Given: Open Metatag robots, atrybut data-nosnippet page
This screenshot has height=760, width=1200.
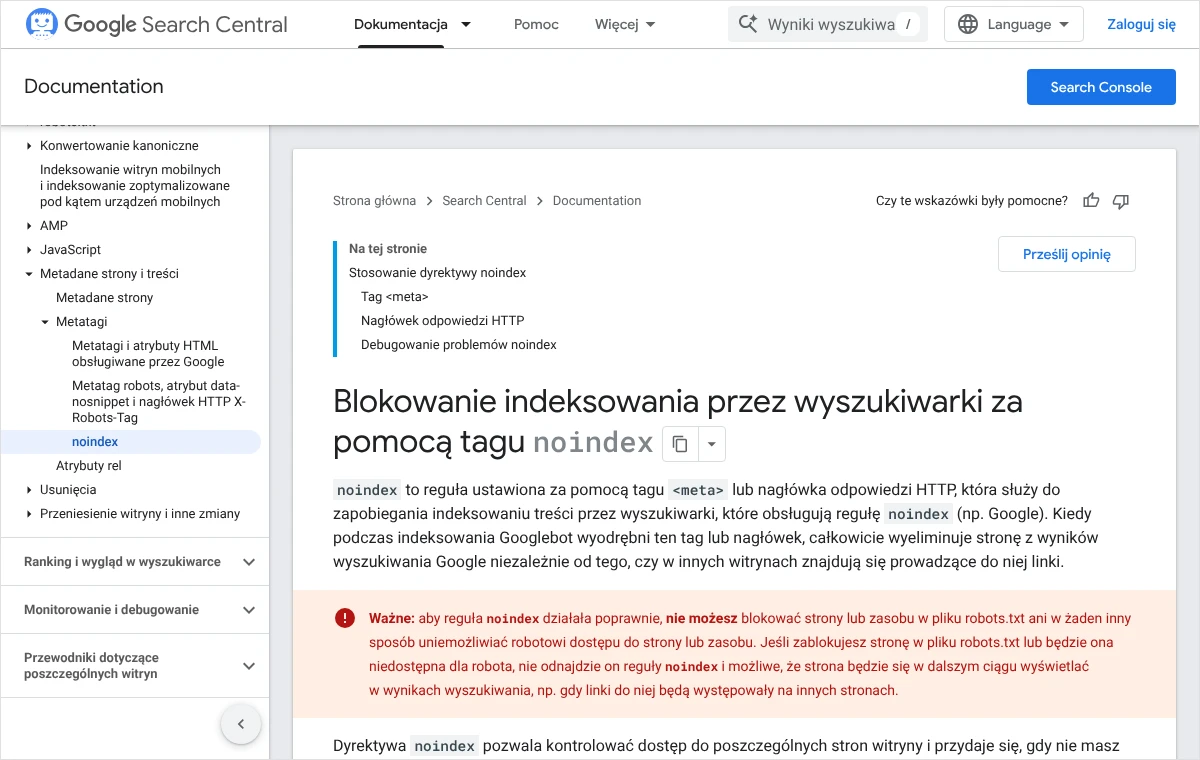Looking at the screenshot, I should point(158,402).
